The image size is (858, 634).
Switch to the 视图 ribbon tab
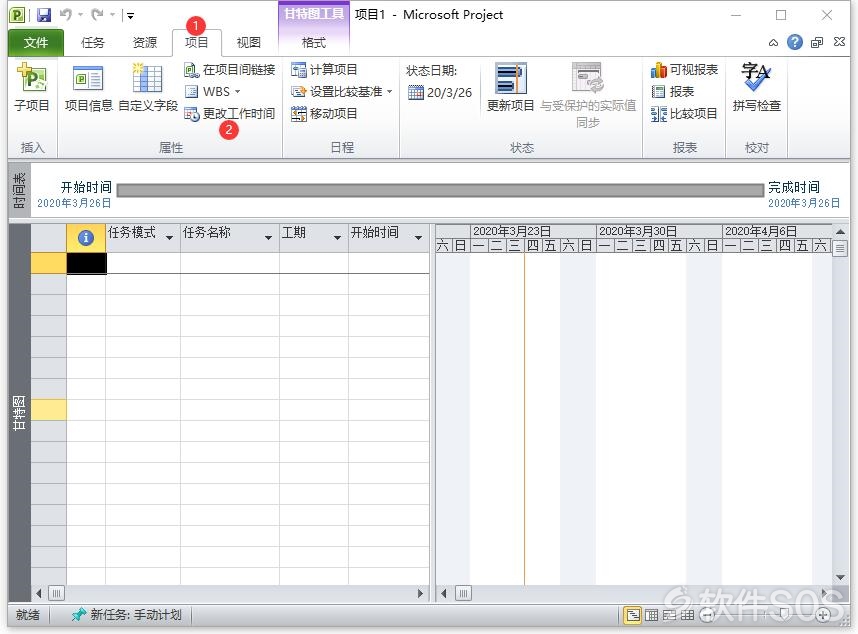[248, 43]
